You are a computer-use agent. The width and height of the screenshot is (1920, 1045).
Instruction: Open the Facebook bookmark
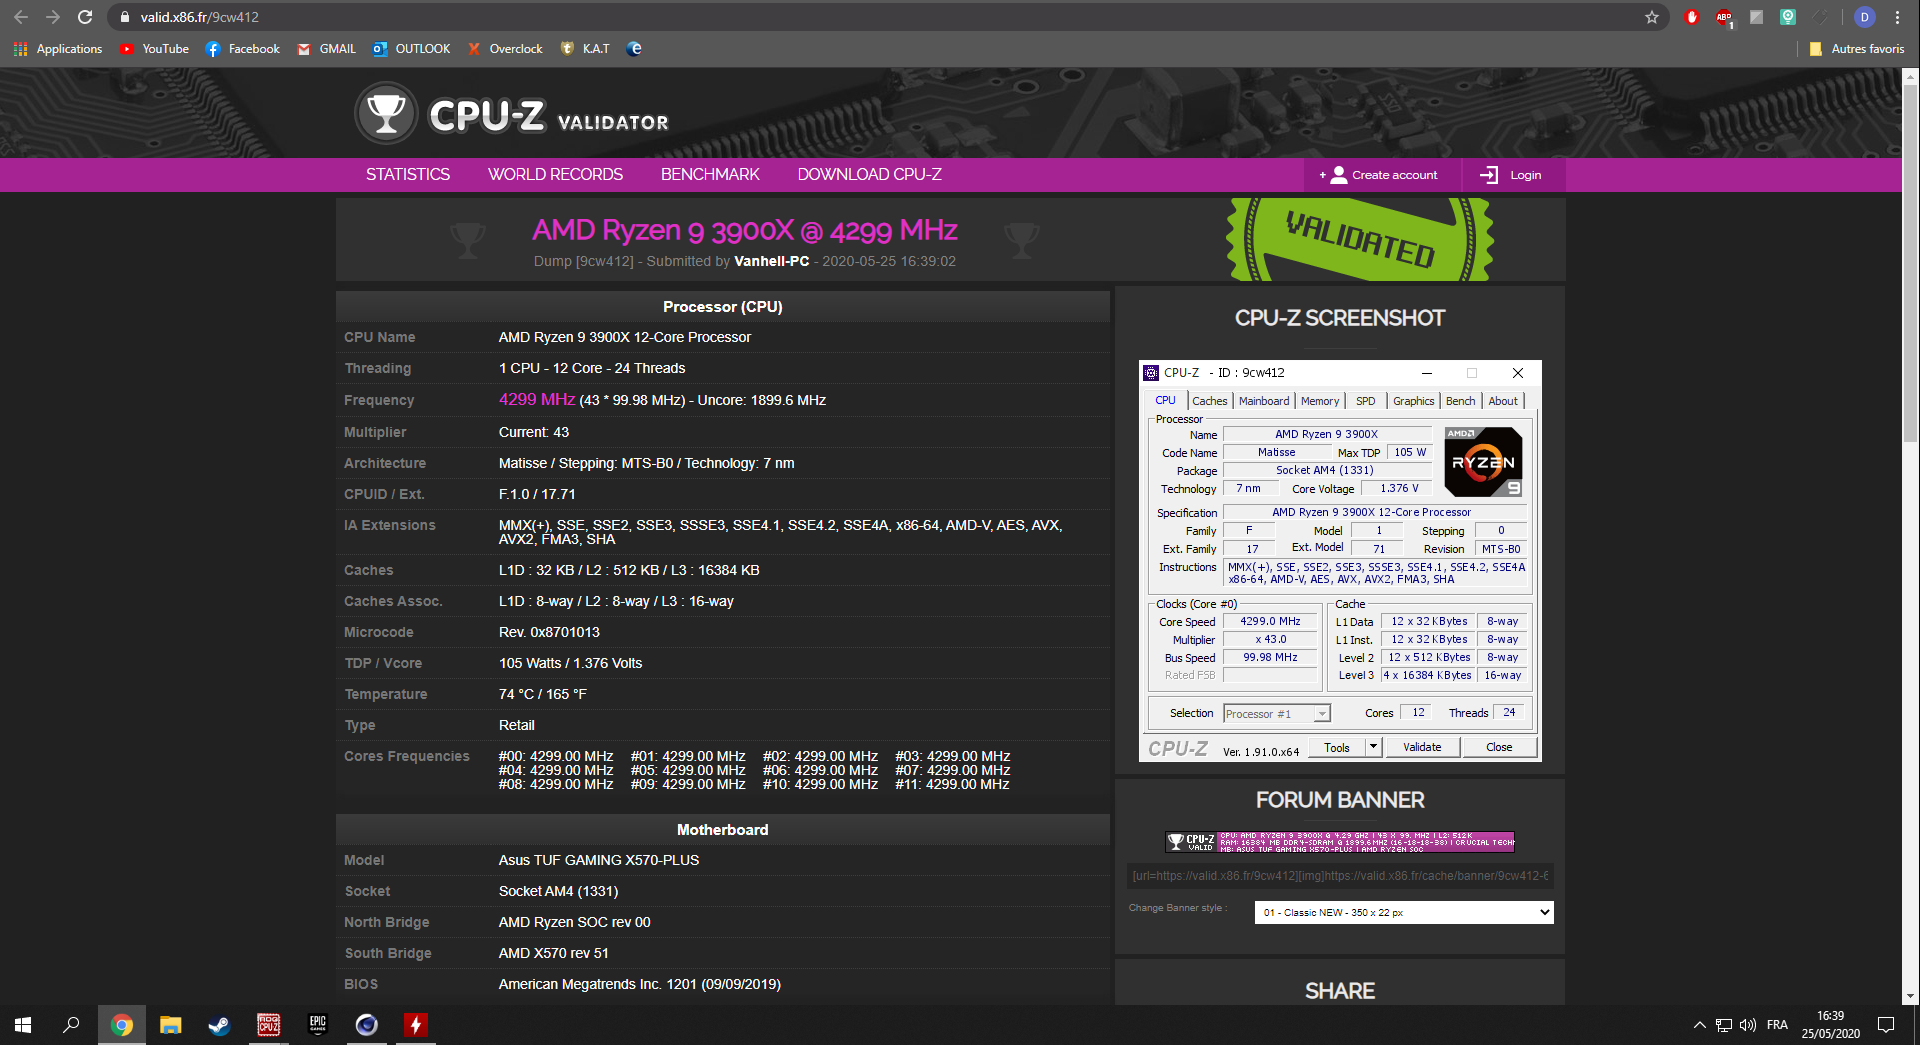tap(242, 49)
